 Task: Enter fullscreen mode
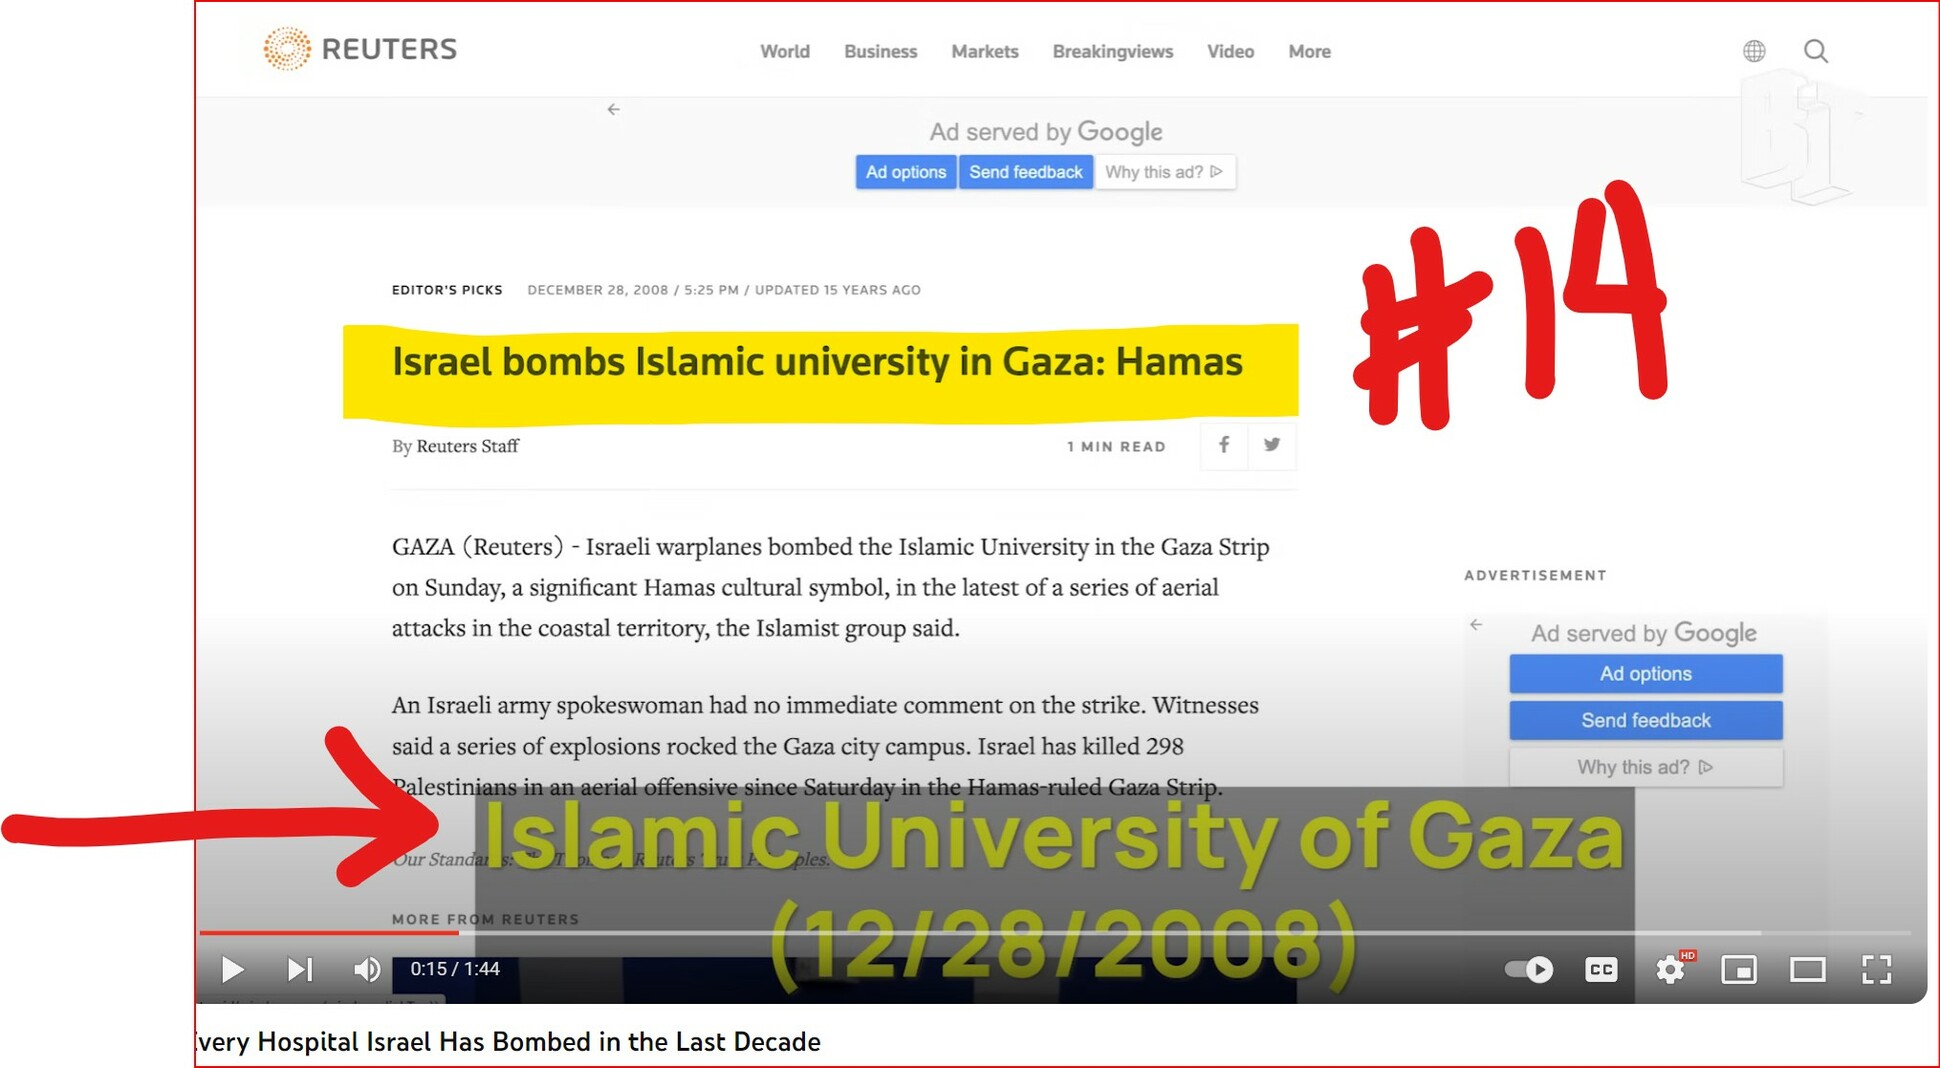tap(1876, 969)
